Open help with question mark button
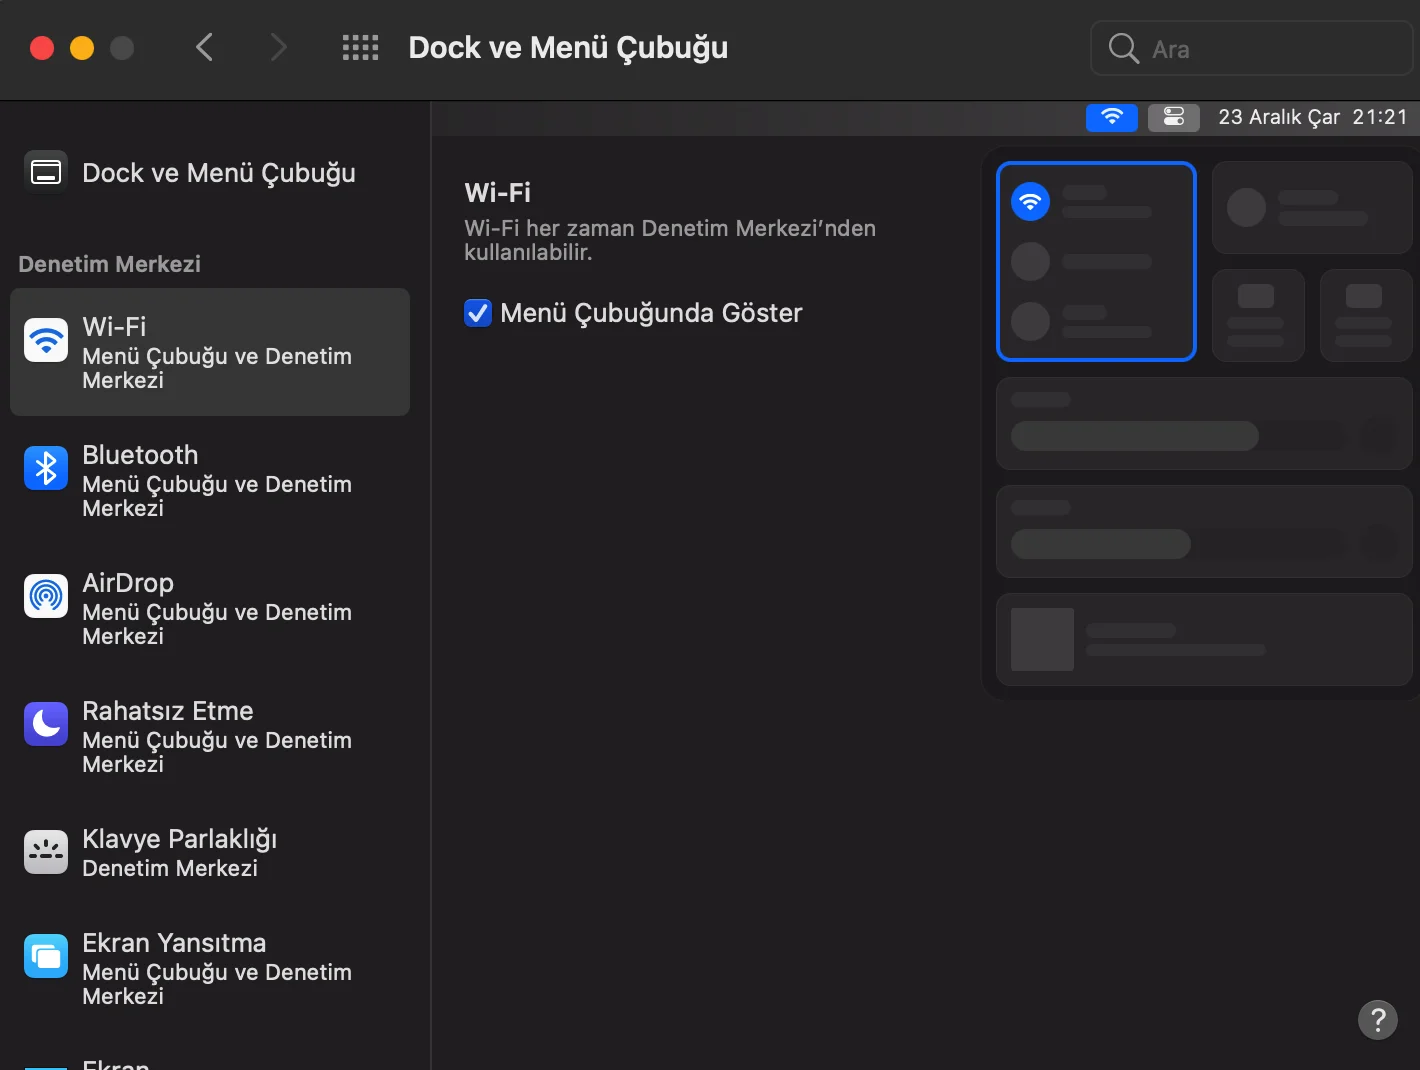Viewport: 1420px width, 1070px height. pos(1377,1020)
